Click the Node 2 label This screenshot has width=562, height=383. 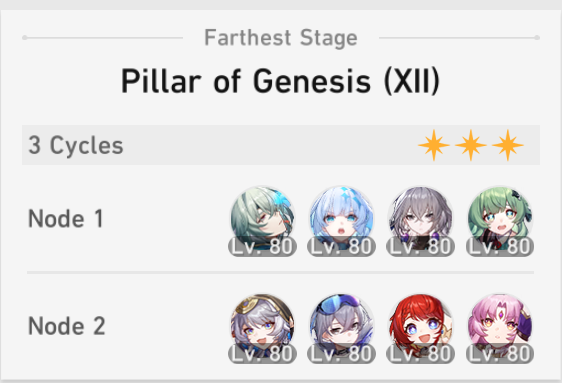tap(67, 326)
